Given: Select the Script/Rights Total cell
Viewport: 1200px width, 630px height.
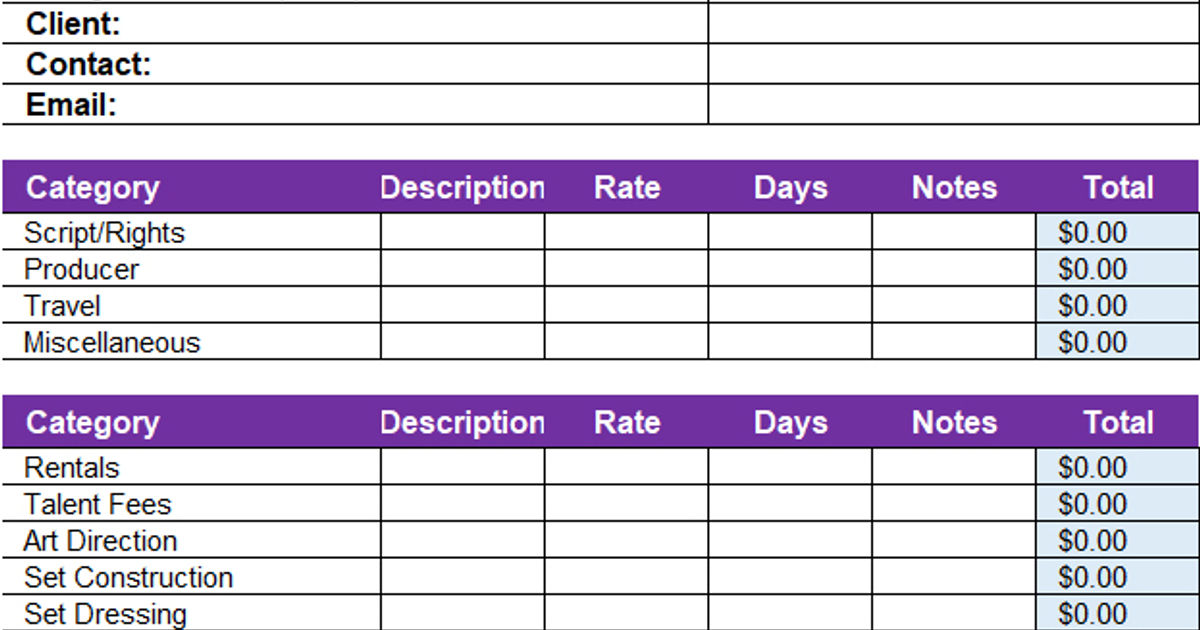Looking at the screenshot, I should 1117,233.
